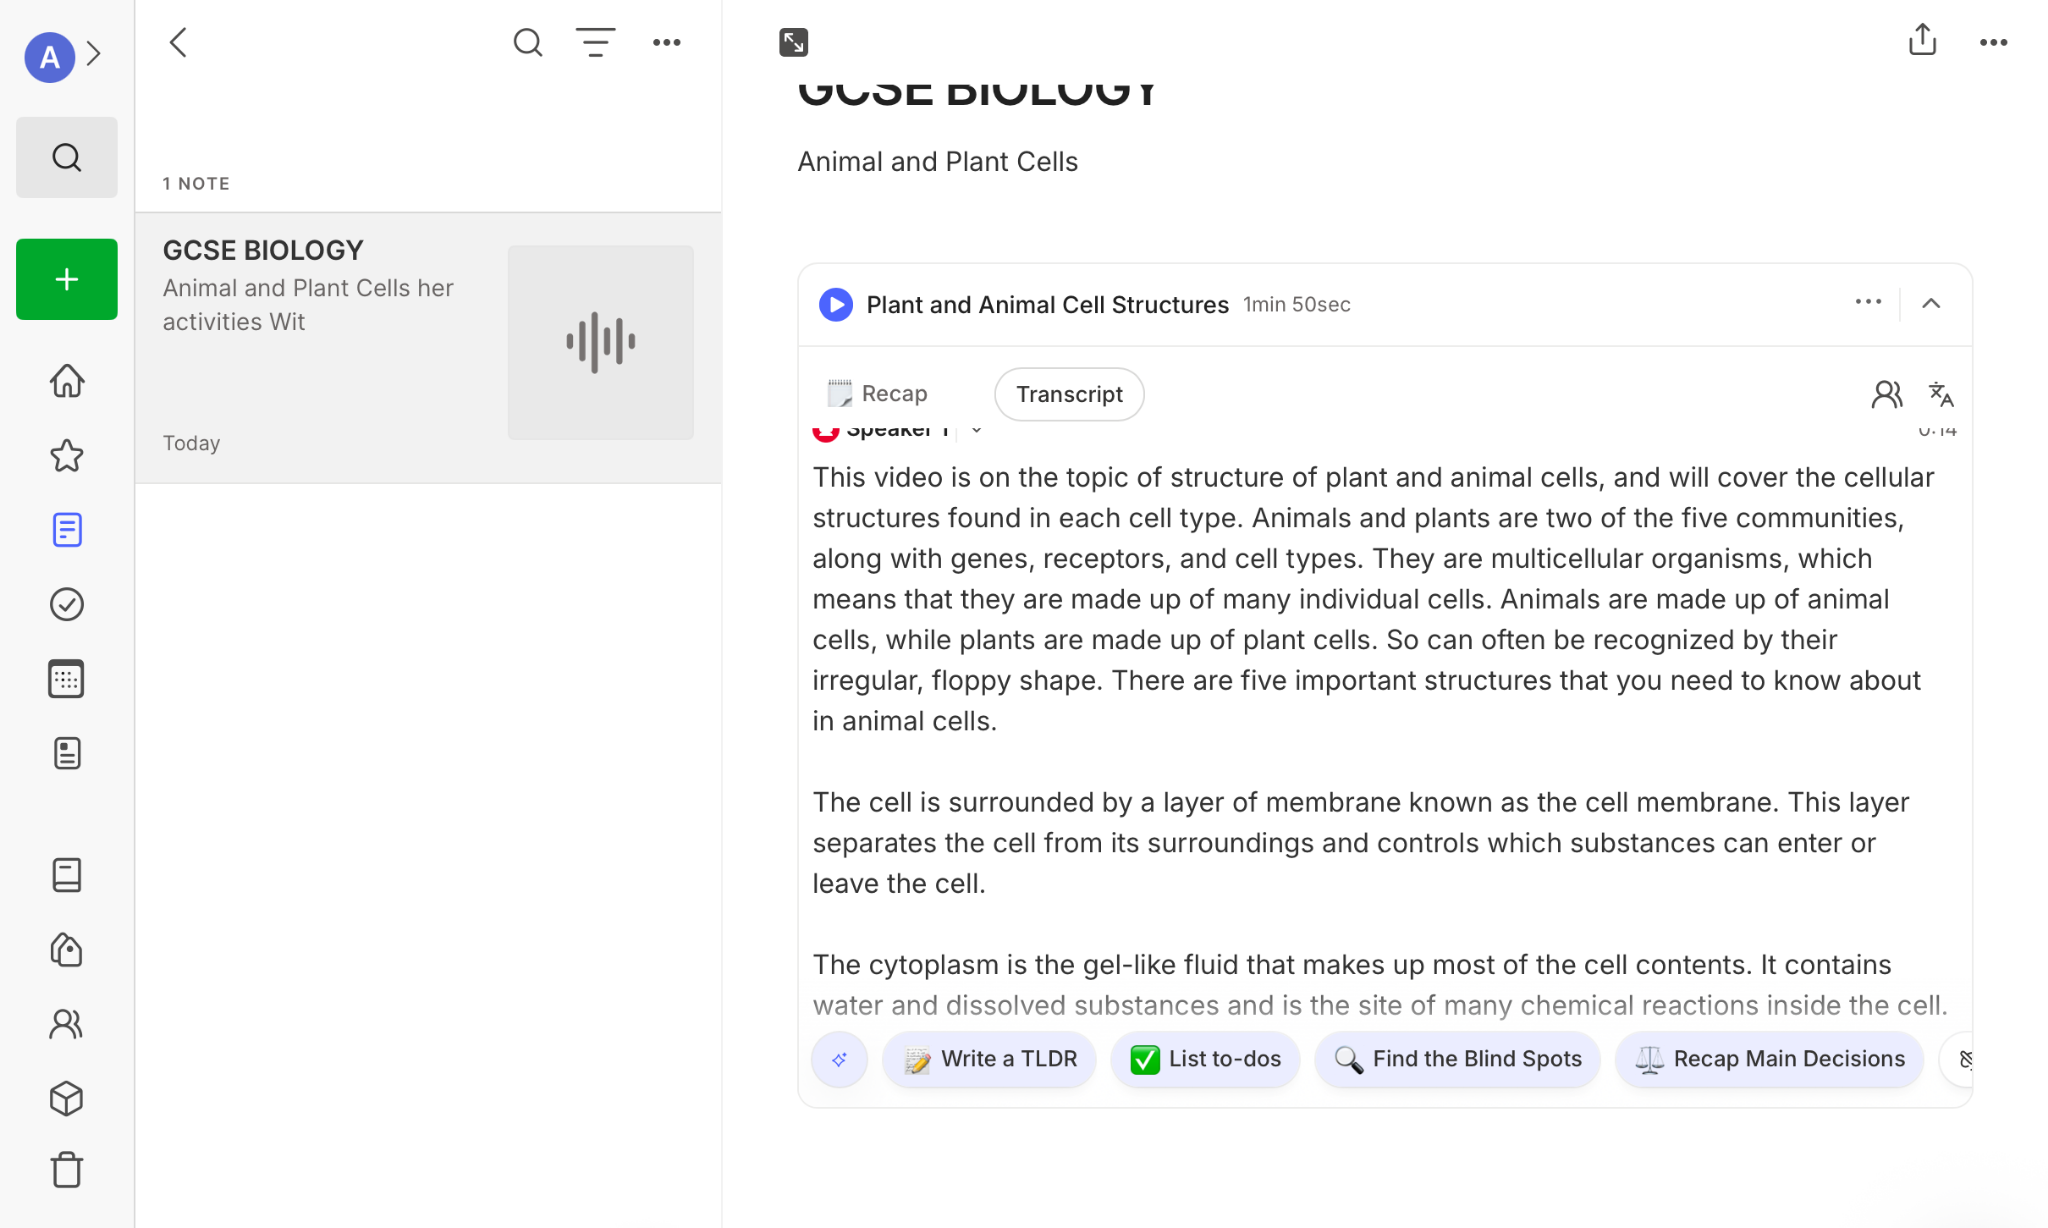Click the audio waveform thumbnail

click(x=601, y=342)
